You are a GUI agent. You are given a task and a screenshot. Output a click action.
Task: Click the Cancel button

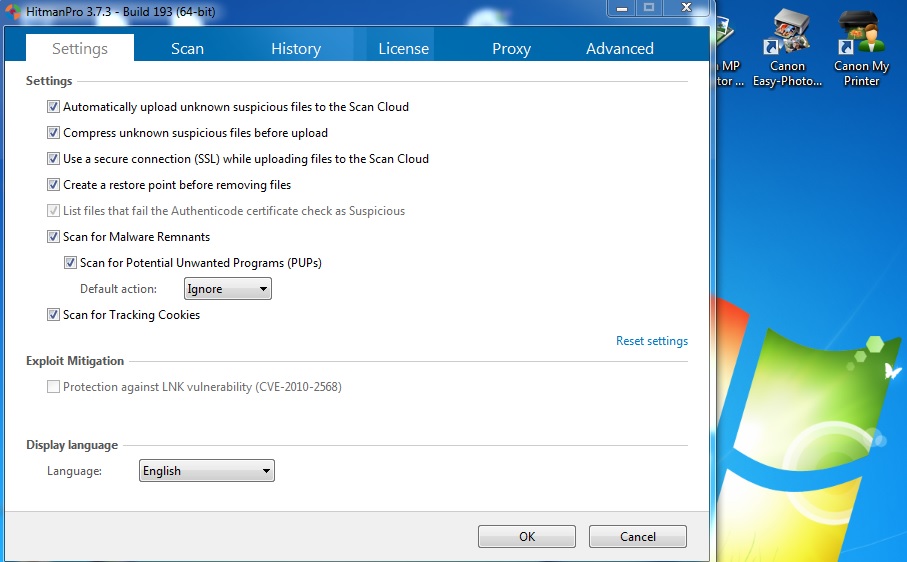[638, 537]
